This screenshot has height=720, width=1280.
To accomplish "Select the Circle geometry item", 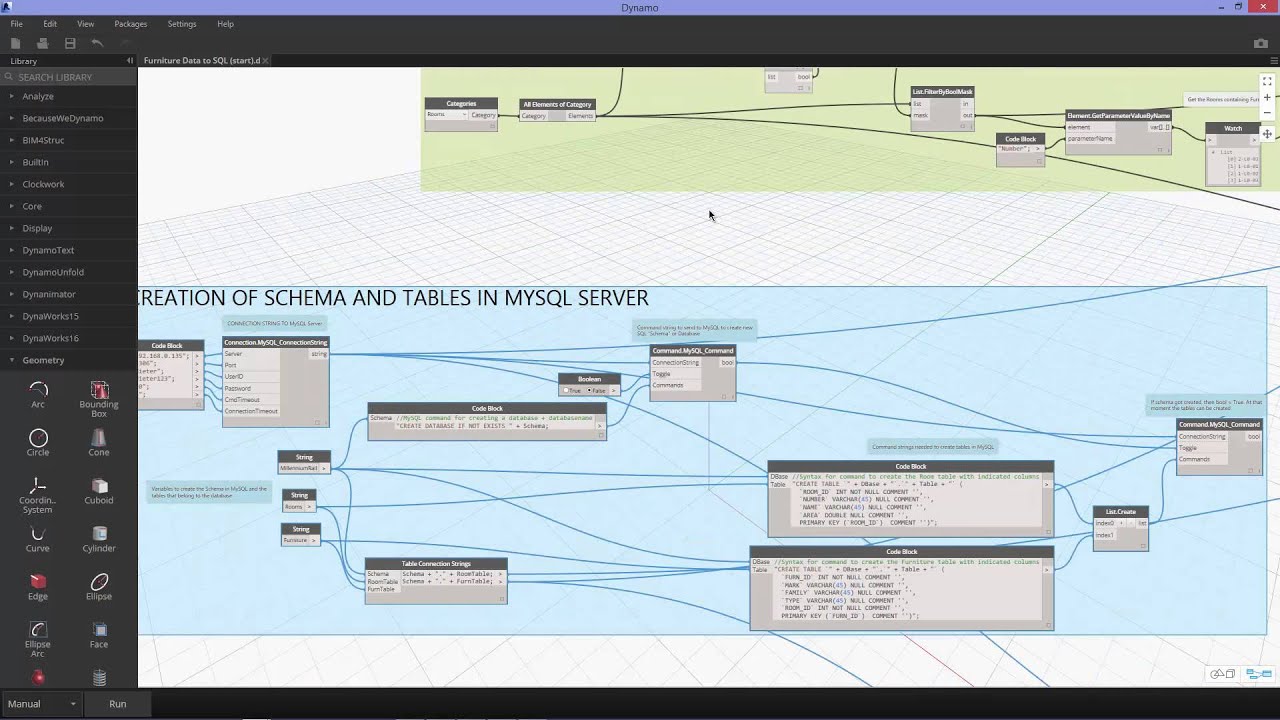I will click(38, 443).
